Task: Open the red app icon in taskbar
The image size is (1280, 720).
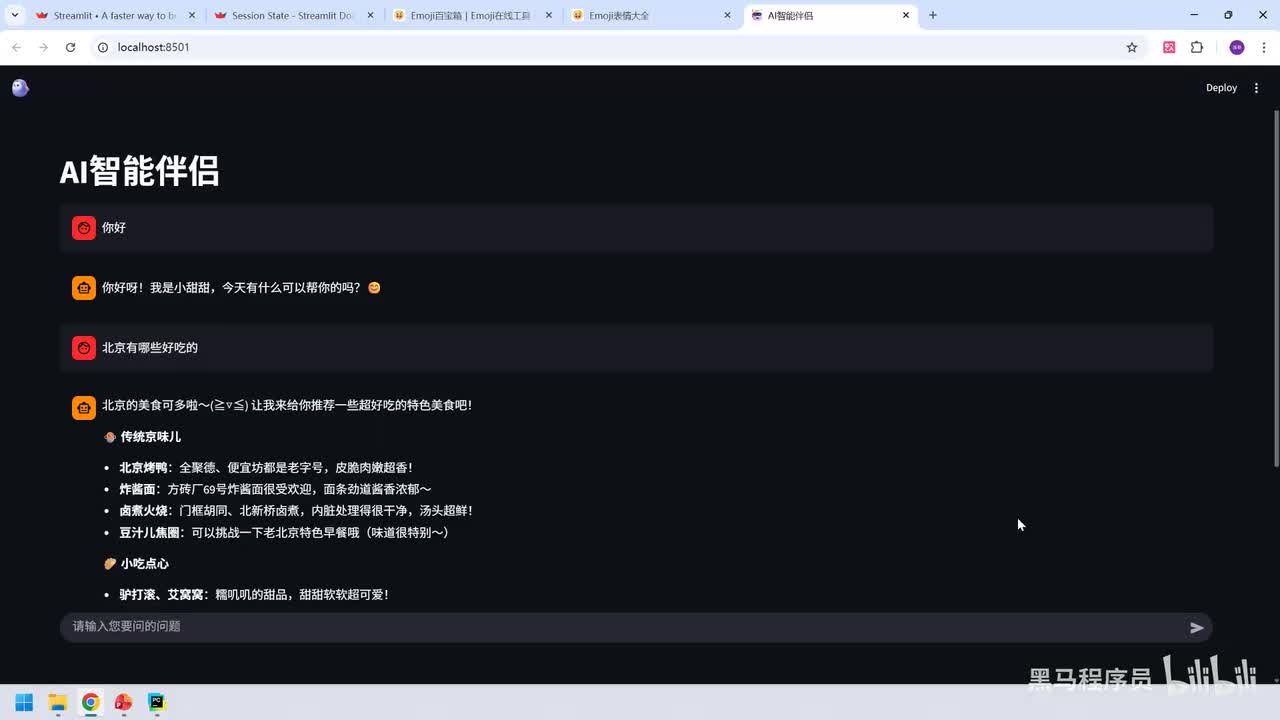Action: (124, 702)
